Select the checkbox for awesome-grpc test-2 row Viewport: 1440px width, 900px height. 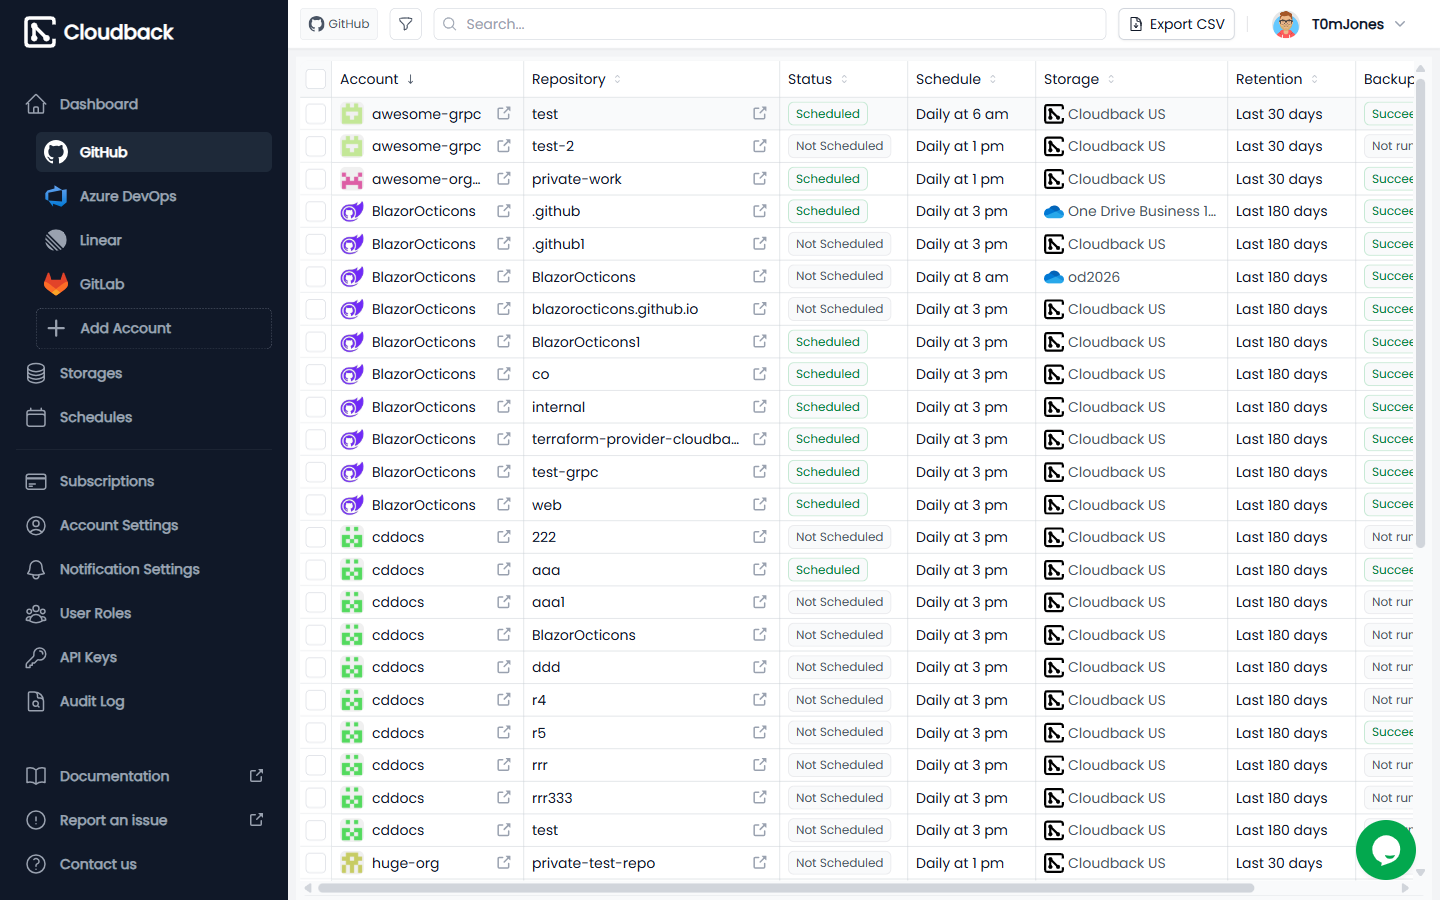316,146
